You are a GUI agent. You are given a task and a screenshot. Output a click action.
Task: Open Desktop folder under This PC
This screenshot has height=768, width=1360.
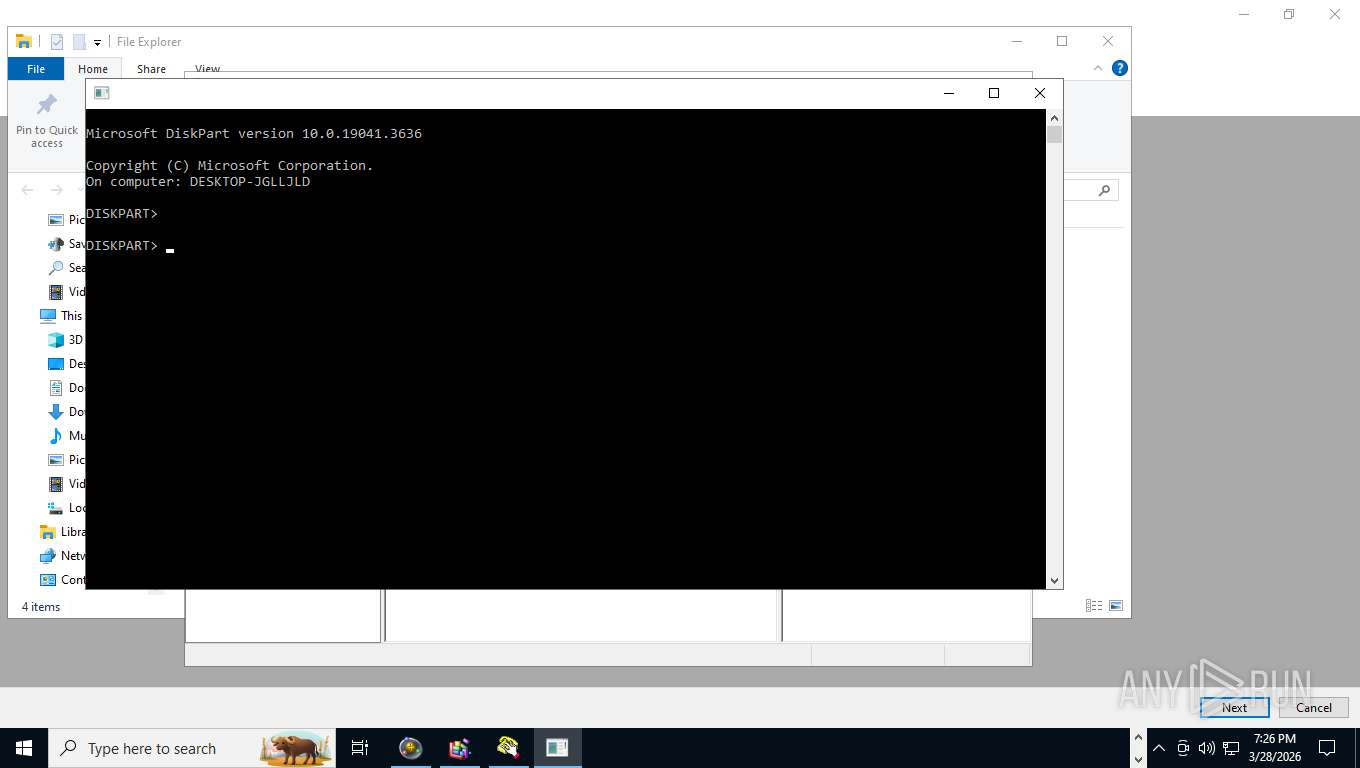click(66, 364)
